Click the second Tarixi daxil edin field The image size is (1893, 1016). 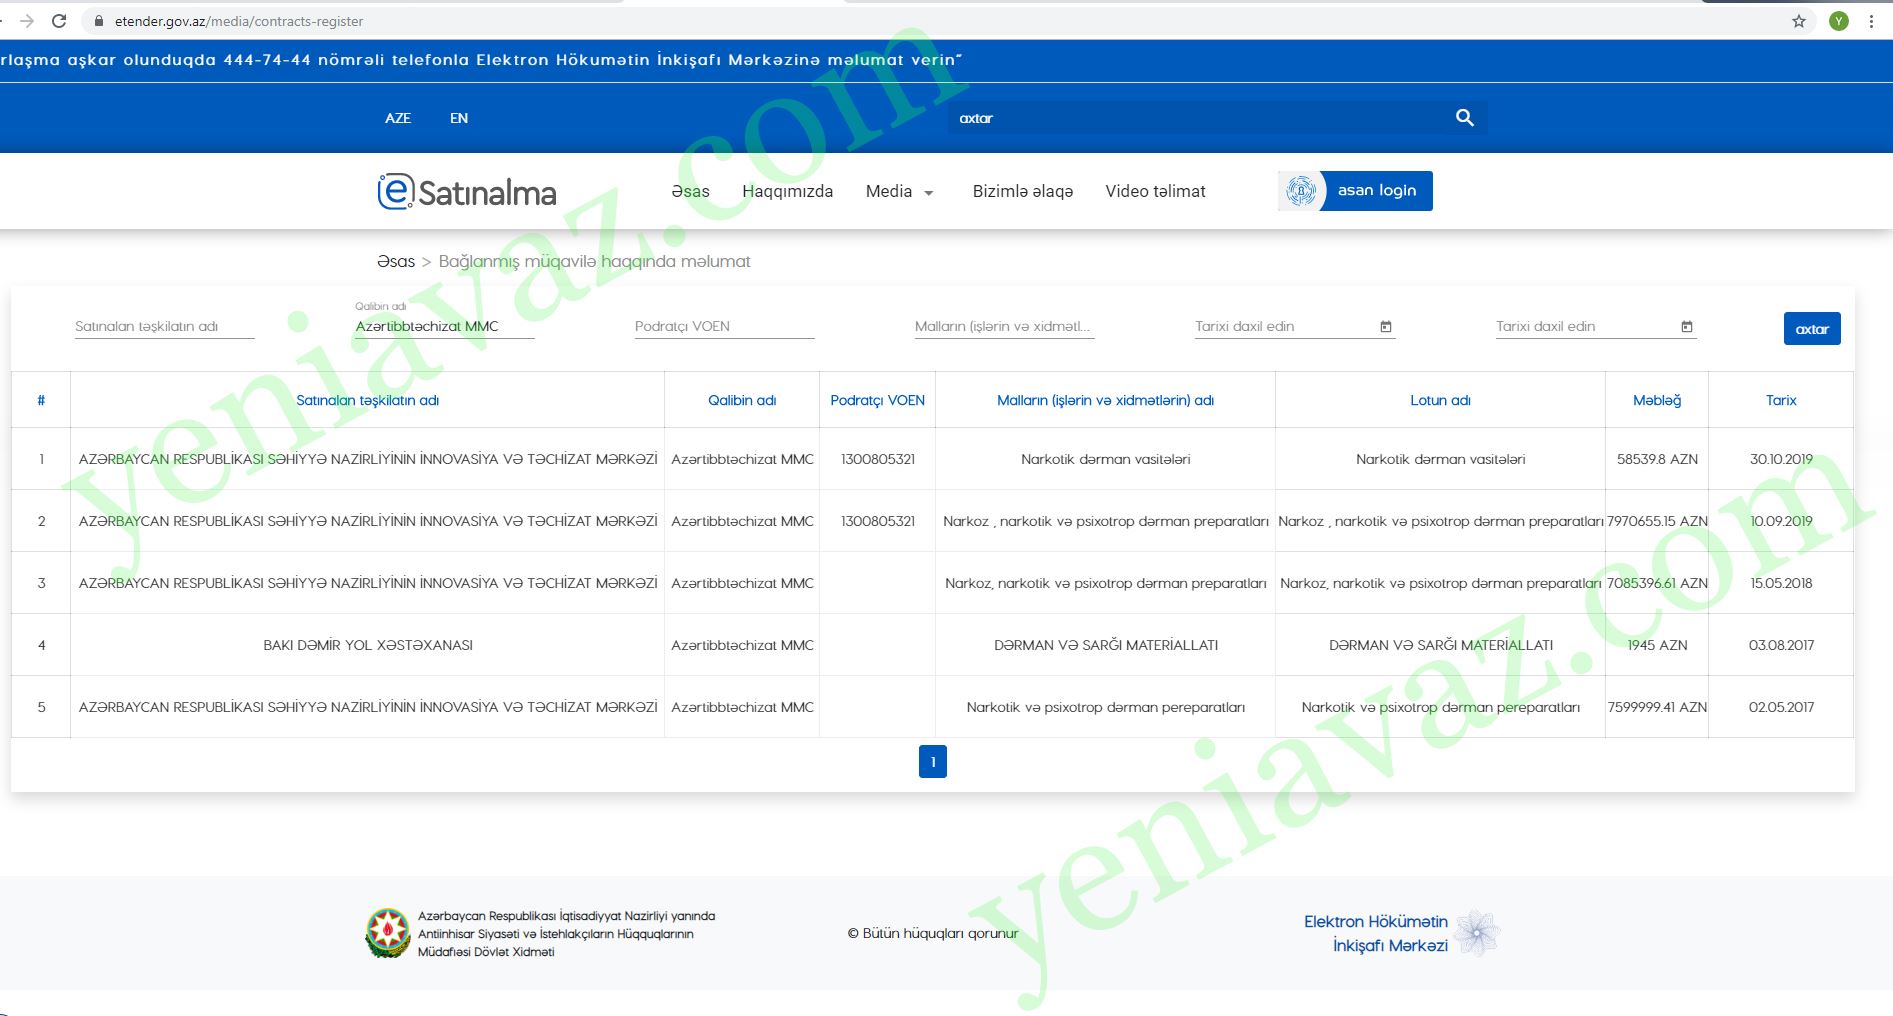click(x=1586, y=327)
